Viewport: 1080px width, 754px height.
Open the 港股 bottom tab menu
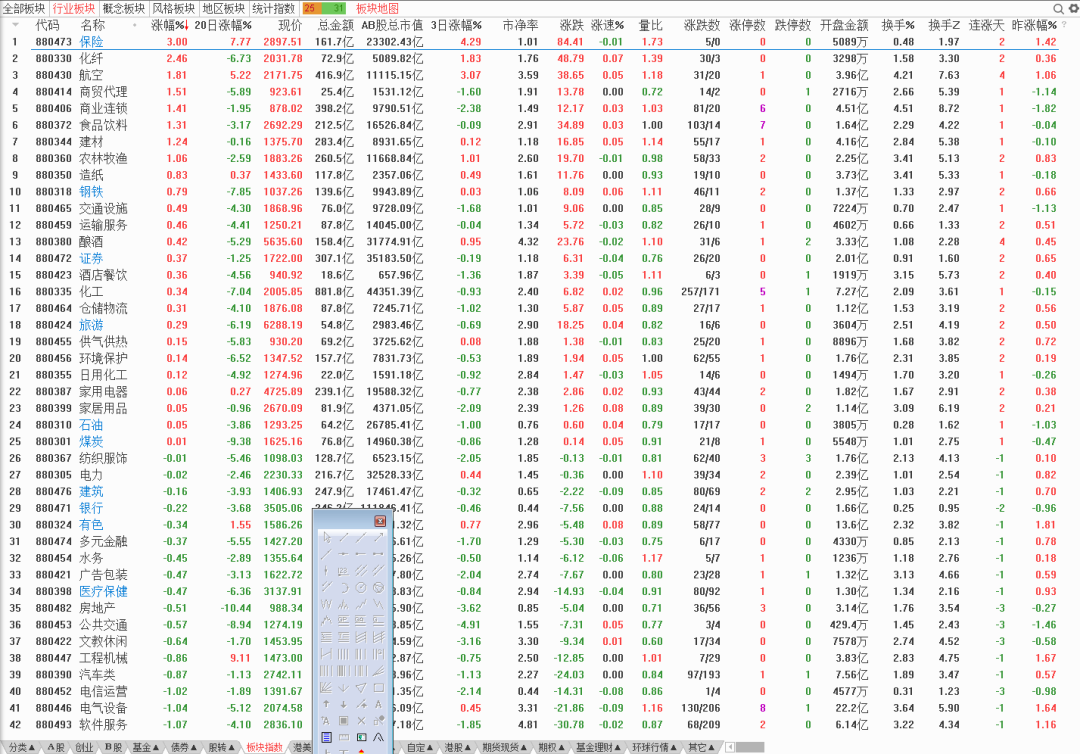click(x=457, y=747)
